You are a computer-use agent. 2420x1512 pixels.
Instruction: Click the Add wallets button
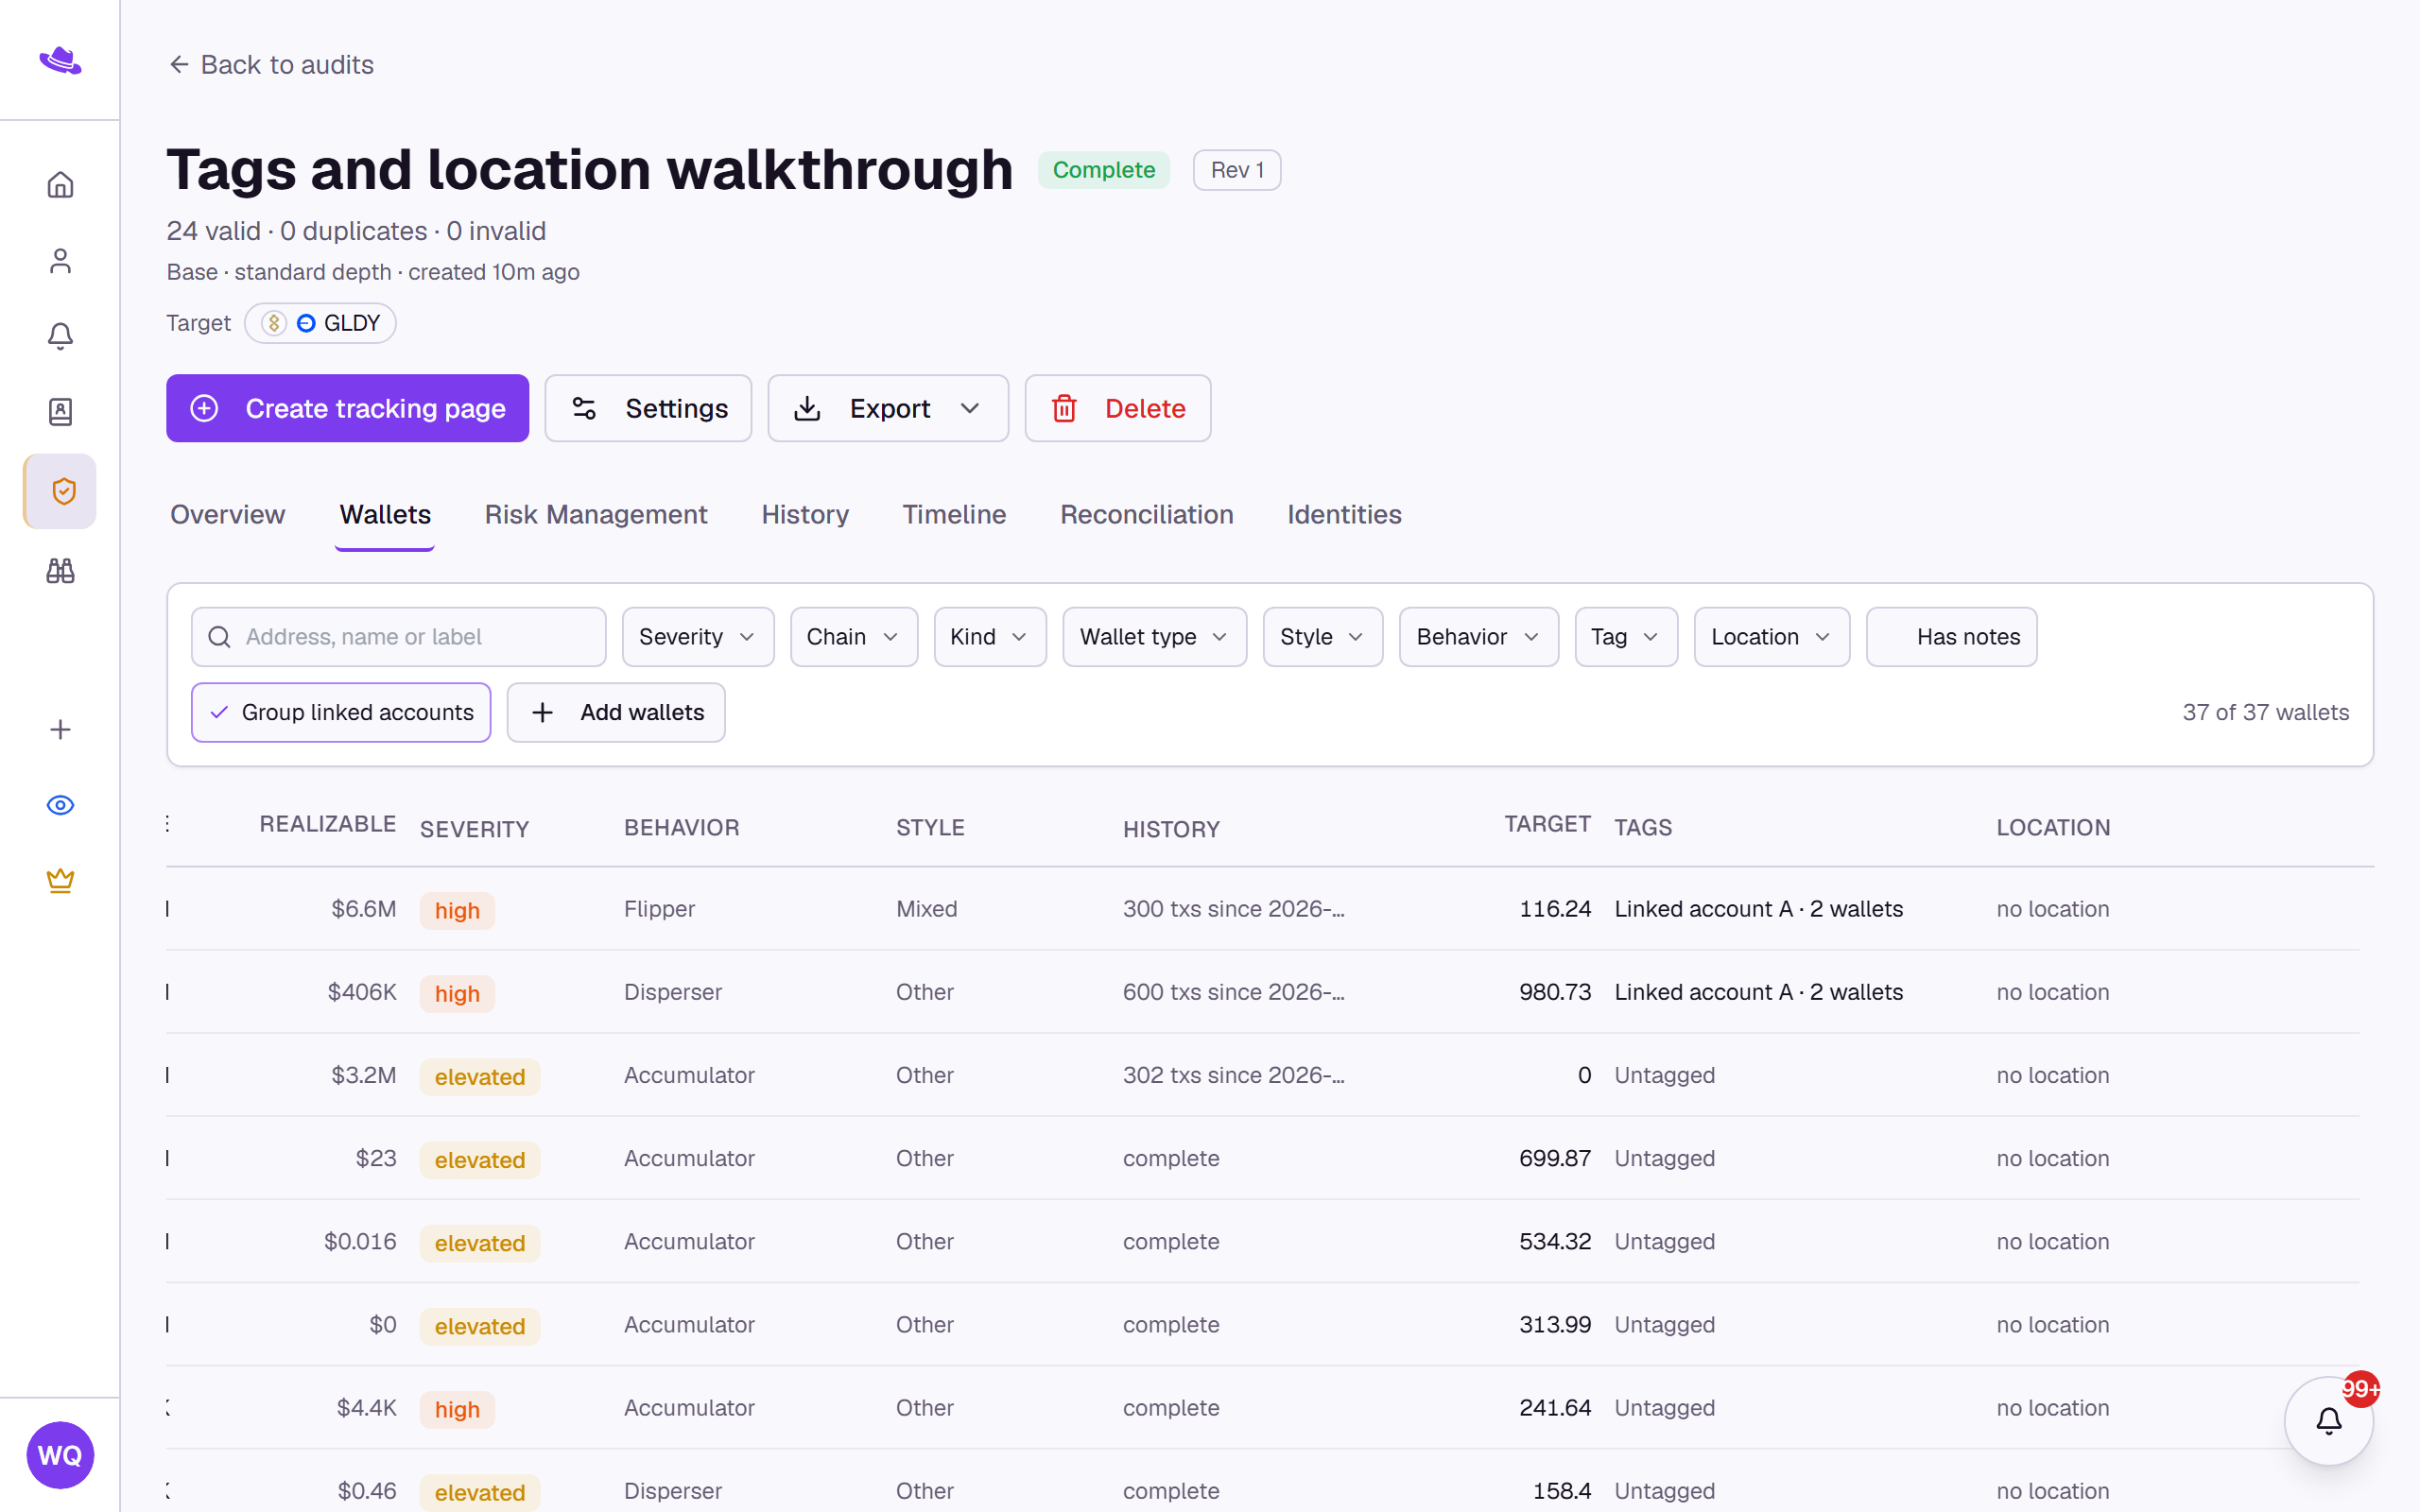pos(616,712)
